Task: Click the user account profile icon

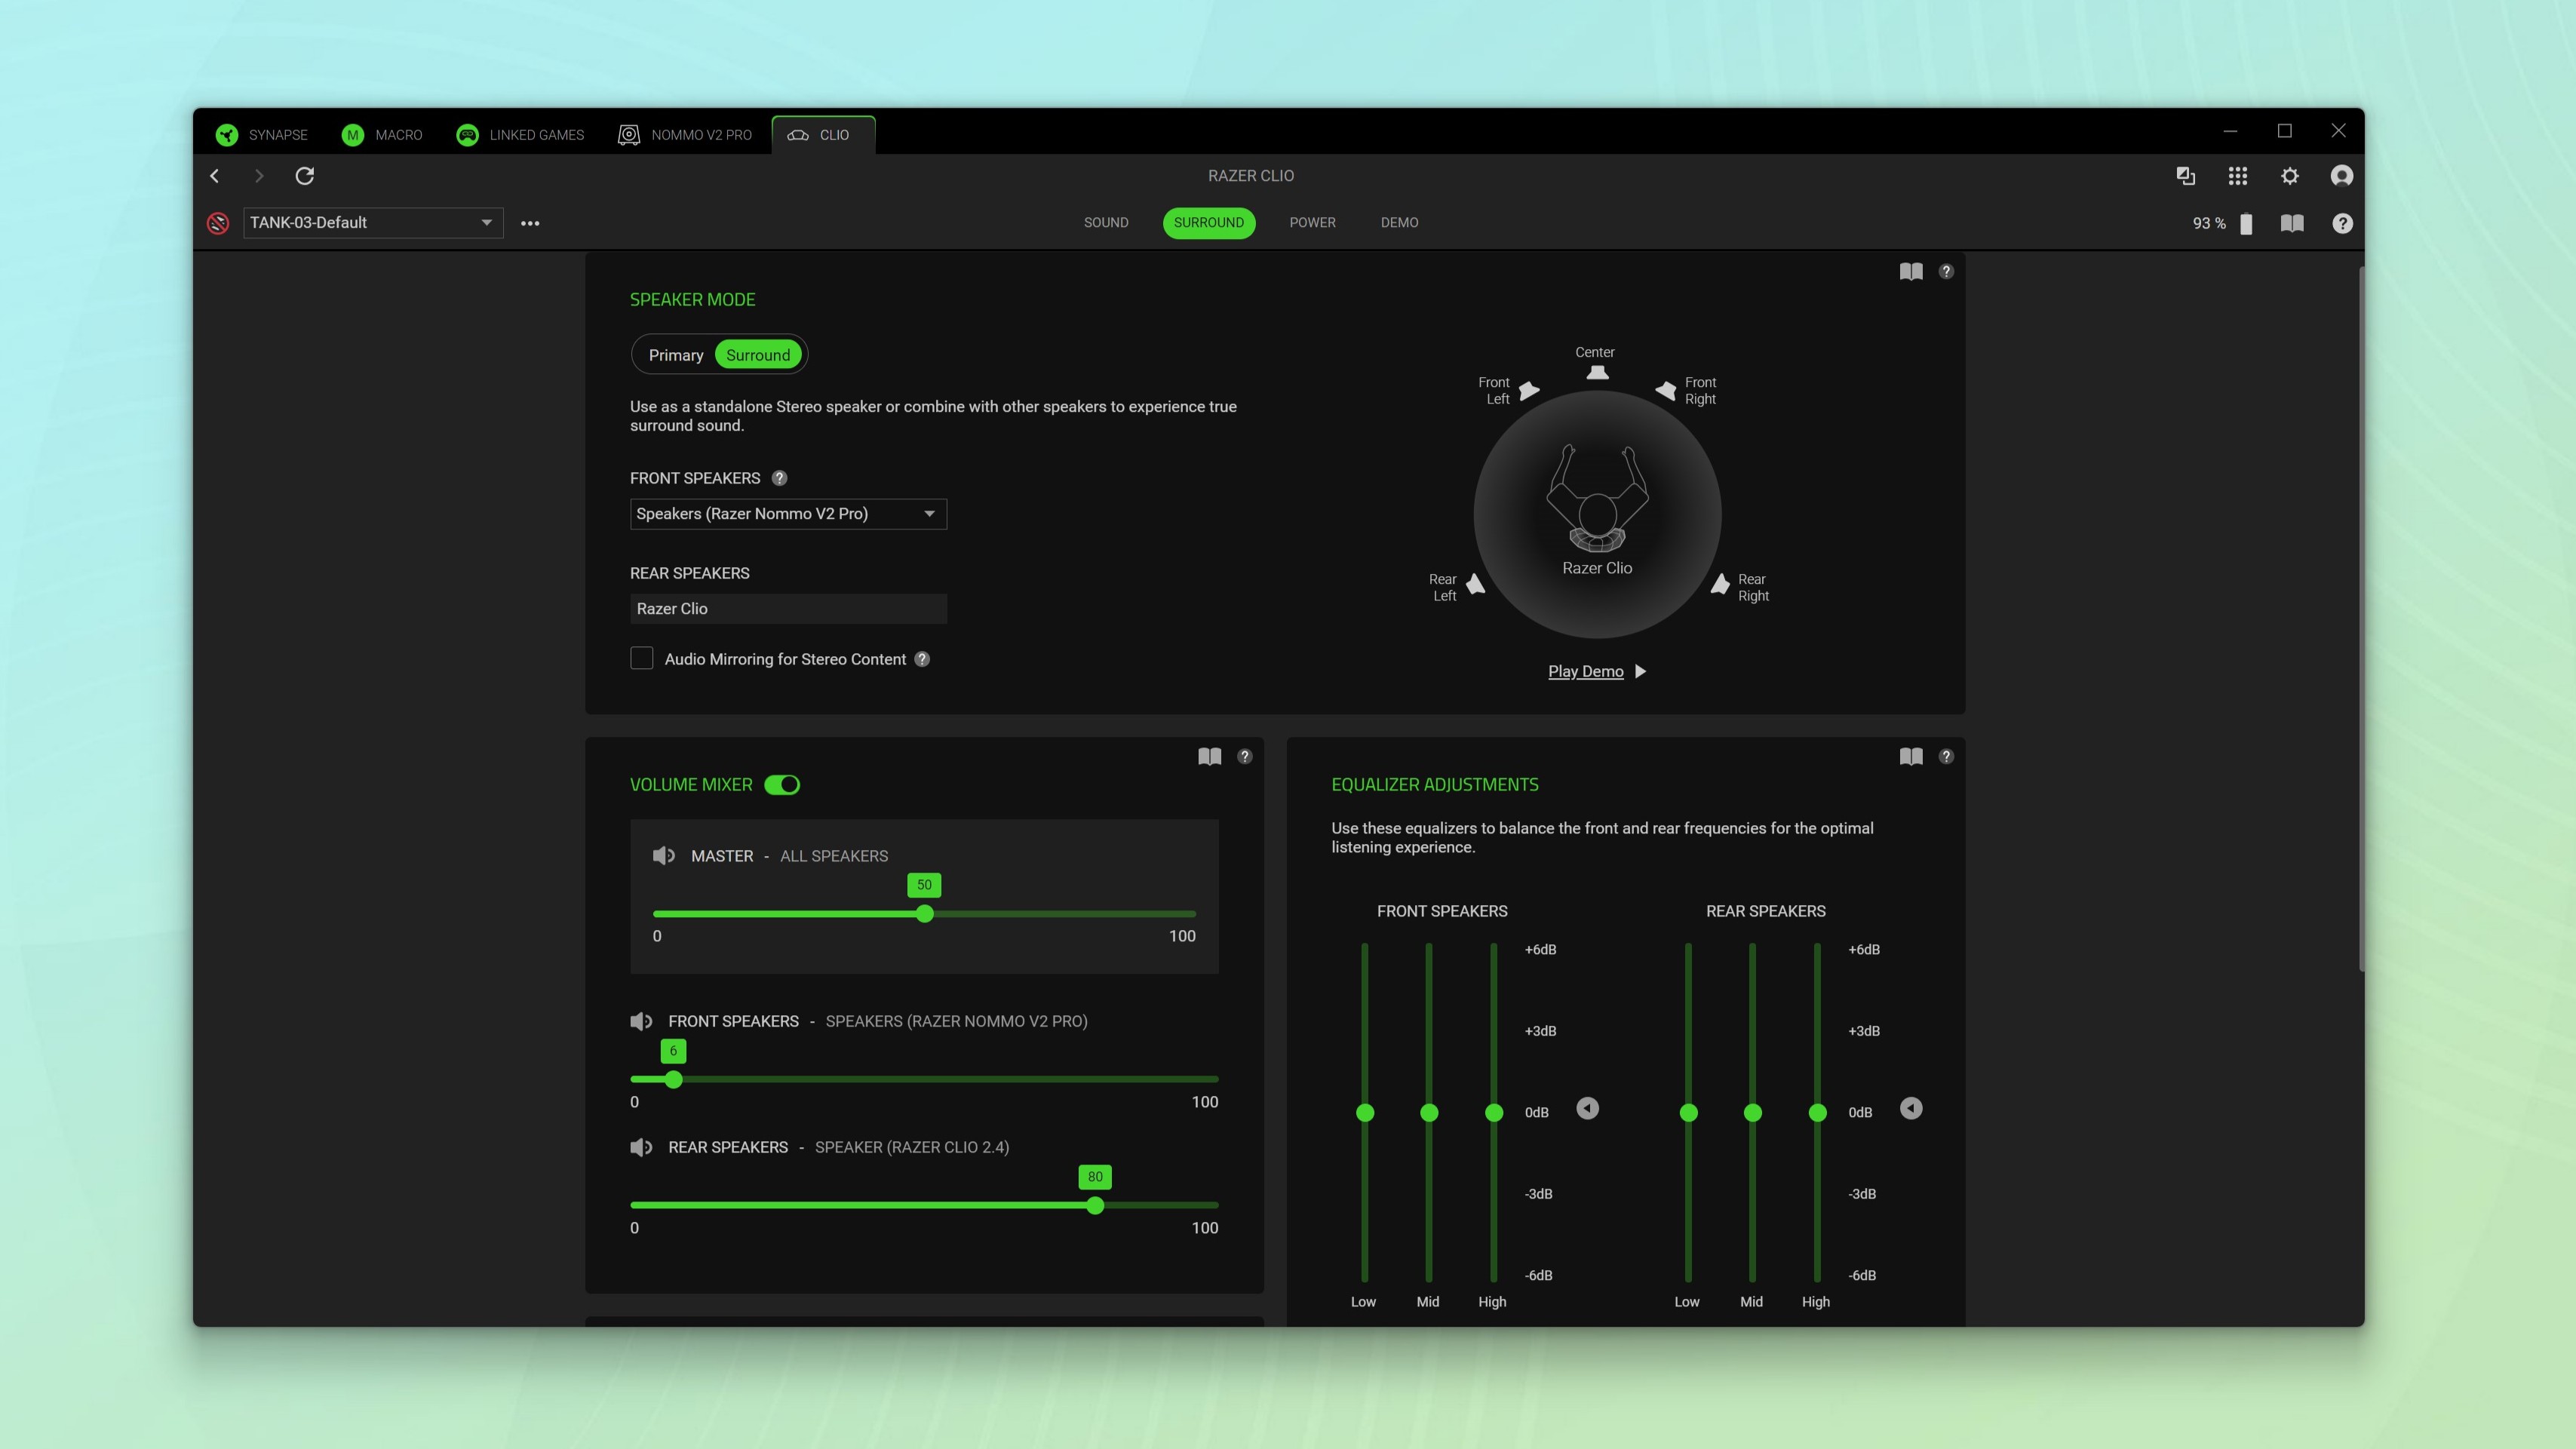Action: coord(2341,176)
